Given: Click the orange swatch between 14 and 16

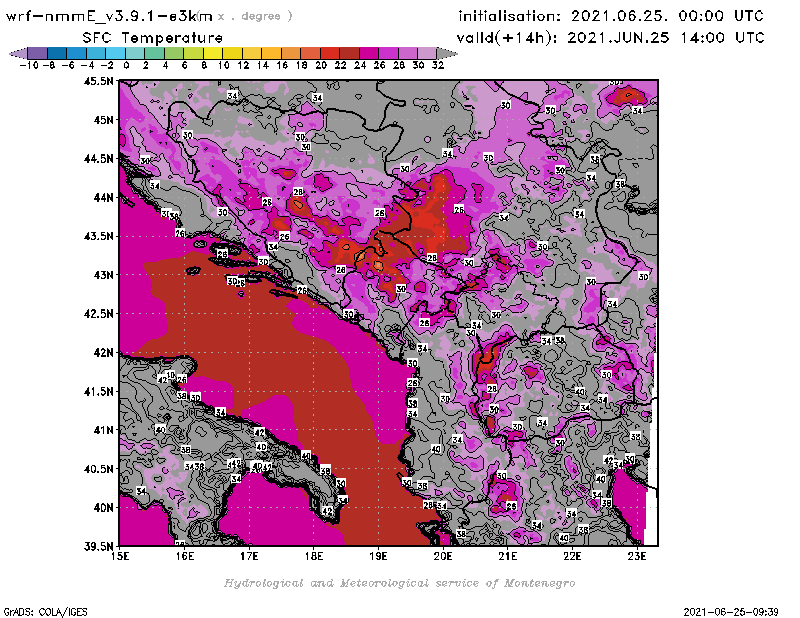Looking at the screenshot, I should pyautogui.click(x=271, y=53).
